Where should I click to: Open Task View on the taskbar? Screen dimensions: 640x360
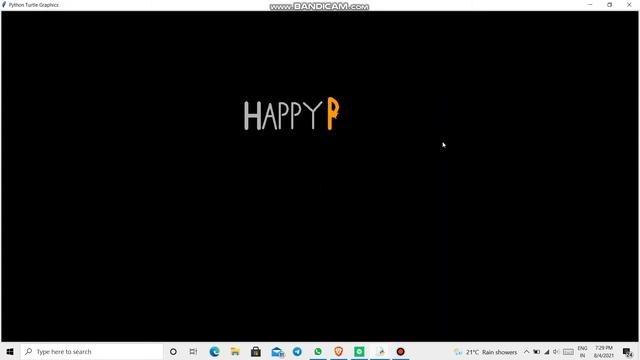point(193,351)
